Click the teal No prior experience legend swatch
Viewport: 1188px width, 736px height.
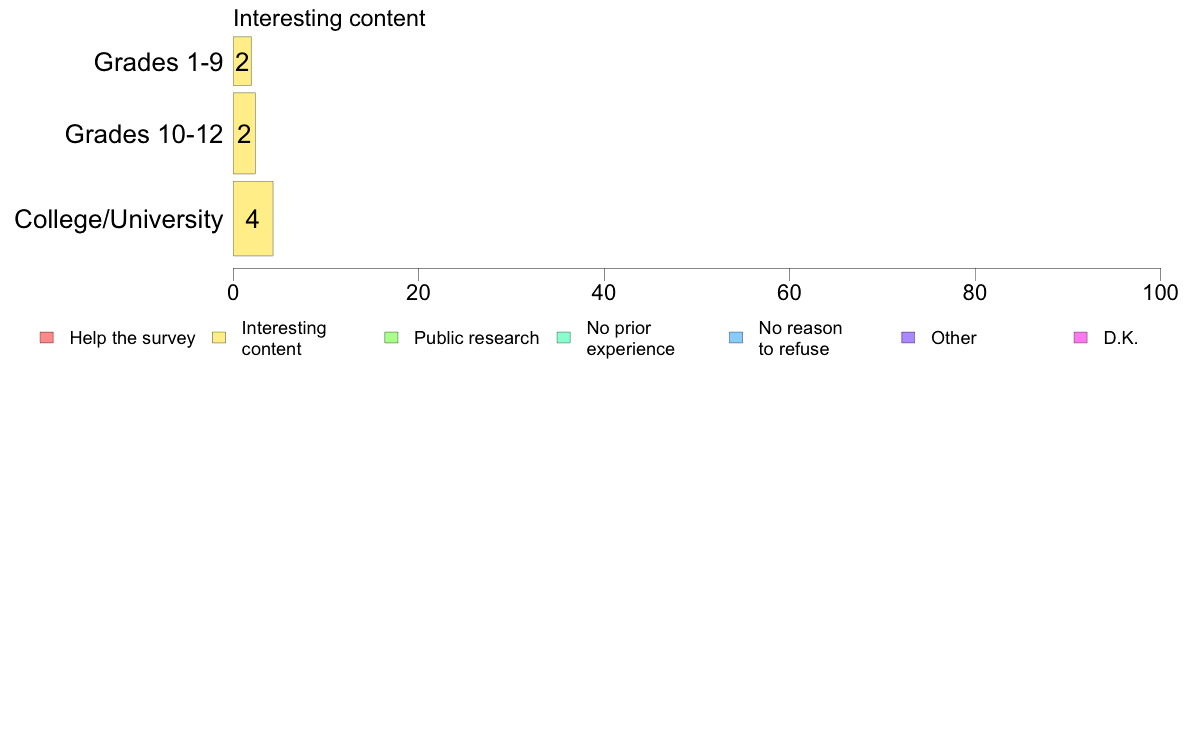tap(564, 337)
